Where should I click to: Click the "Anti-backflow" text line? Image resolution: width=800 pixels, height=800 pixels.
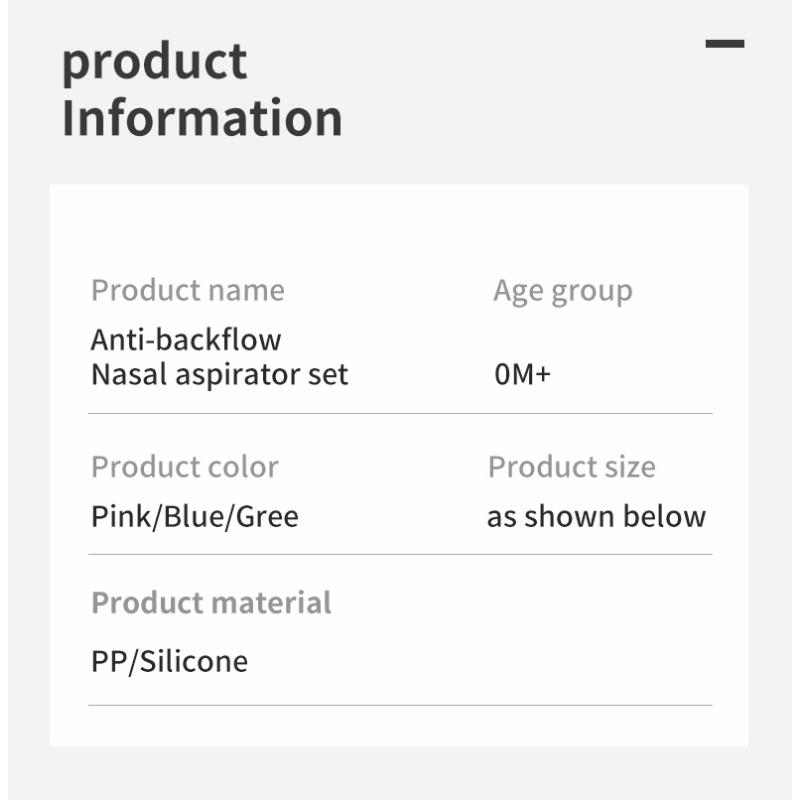[x=186, y=340]
